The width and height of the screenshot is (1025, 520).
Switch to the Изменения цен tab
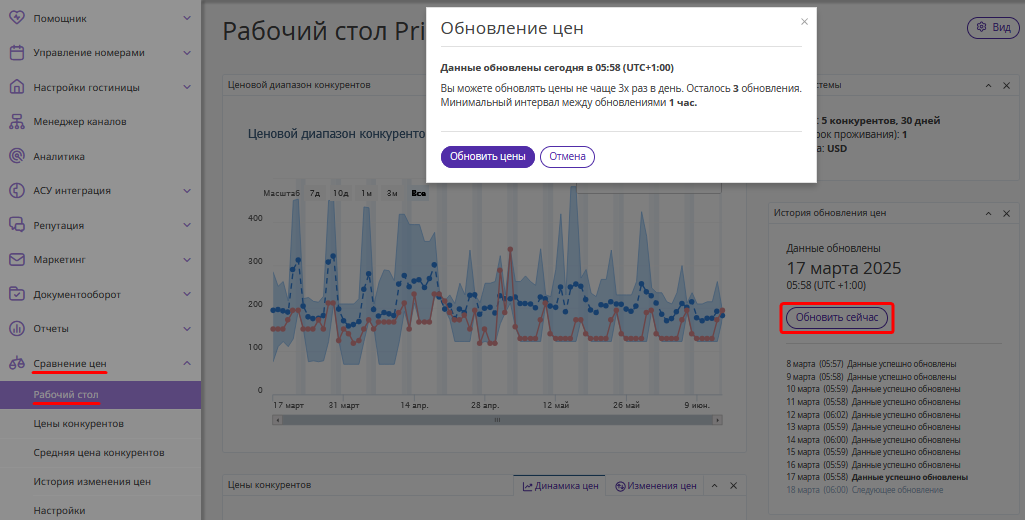click(x=656, y=486)
